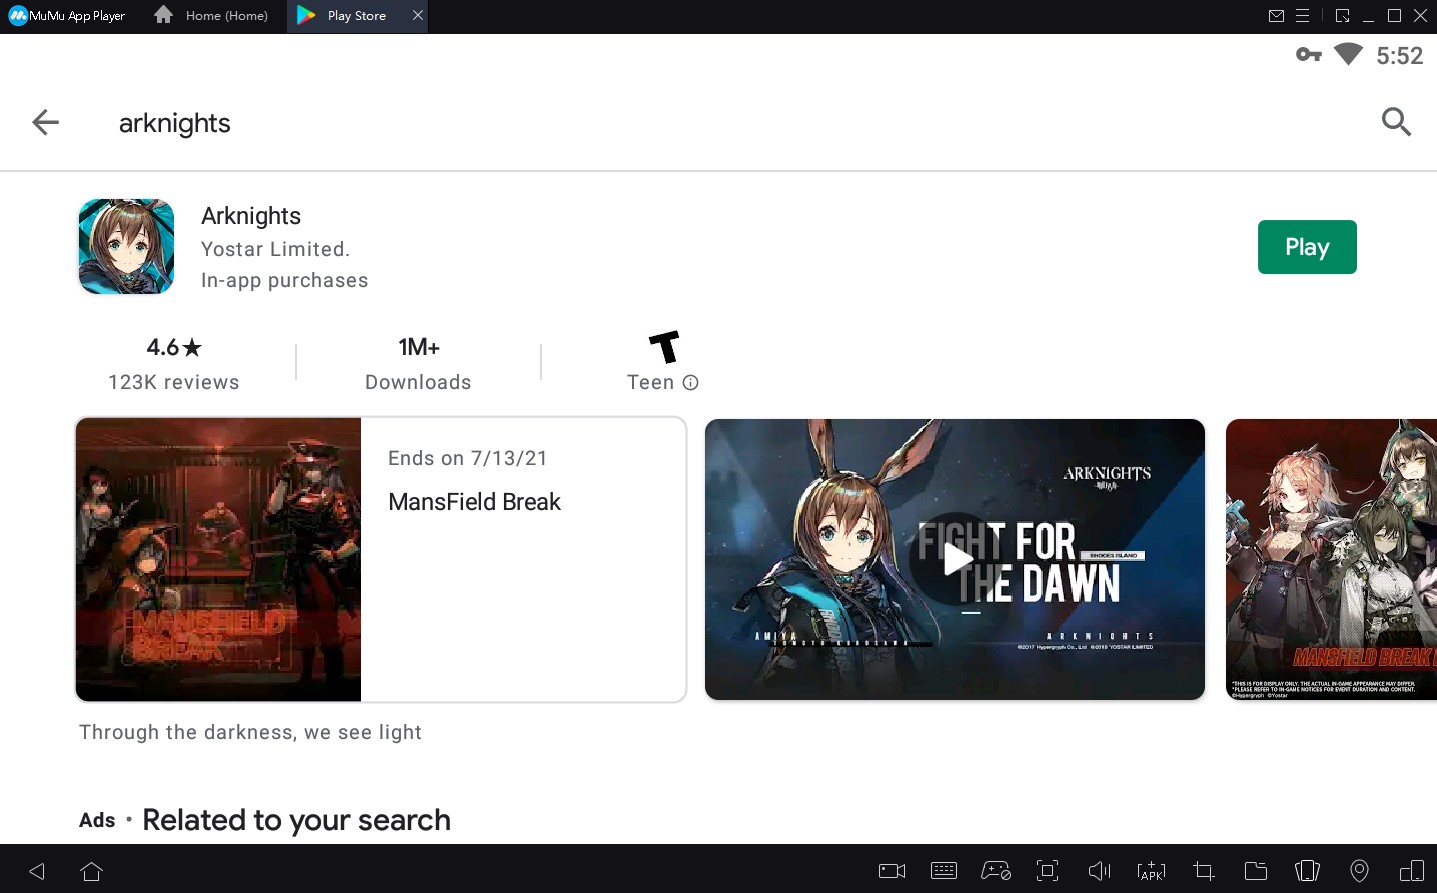Open the Arknights app title
Screen dimensions: 1437x893
coord(251,216)
